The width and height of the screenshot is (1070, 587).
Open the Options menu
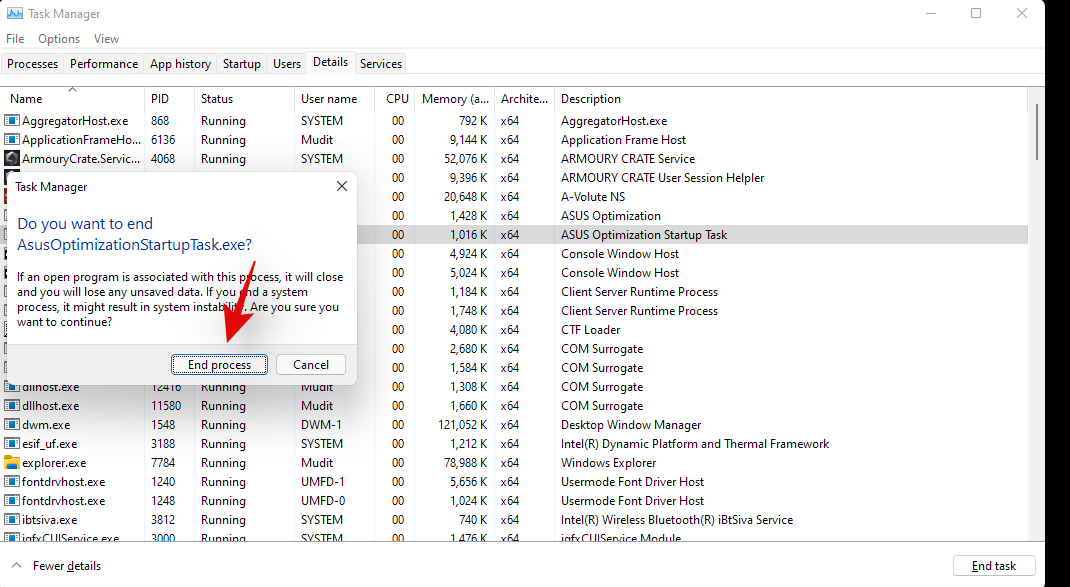[x=59, y=39]
